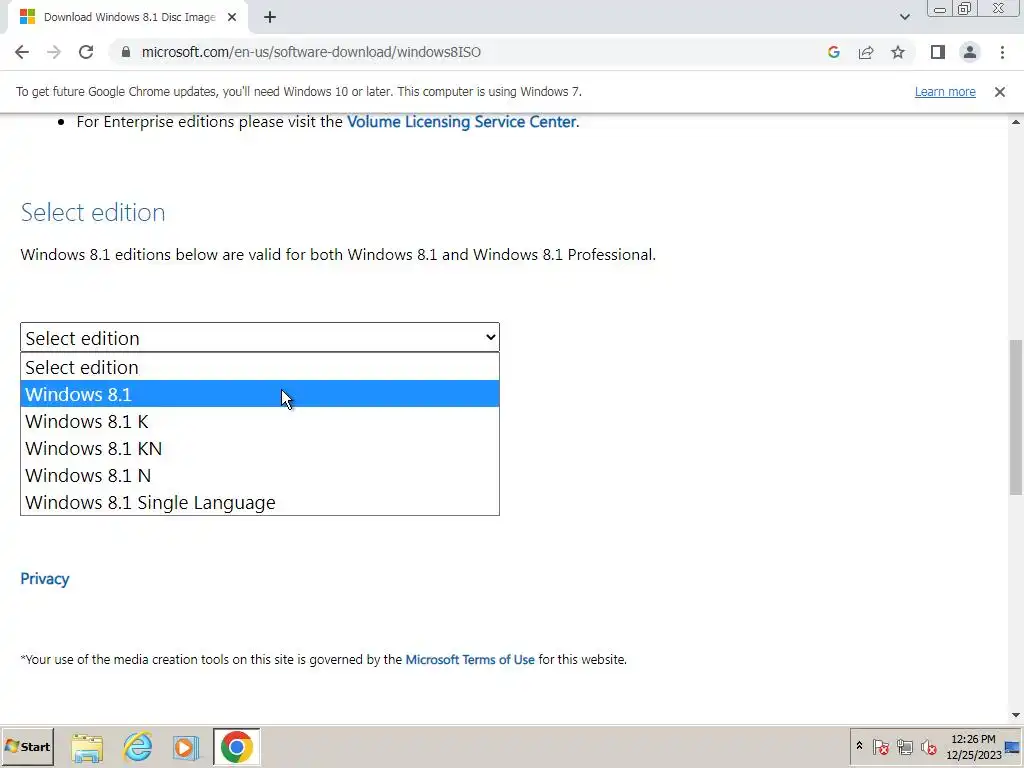This screenshot has height=768, width=1024.
Task: Choose Windows 8.1 KN edition
Action: pyautogui.click(x=260, y=448)
